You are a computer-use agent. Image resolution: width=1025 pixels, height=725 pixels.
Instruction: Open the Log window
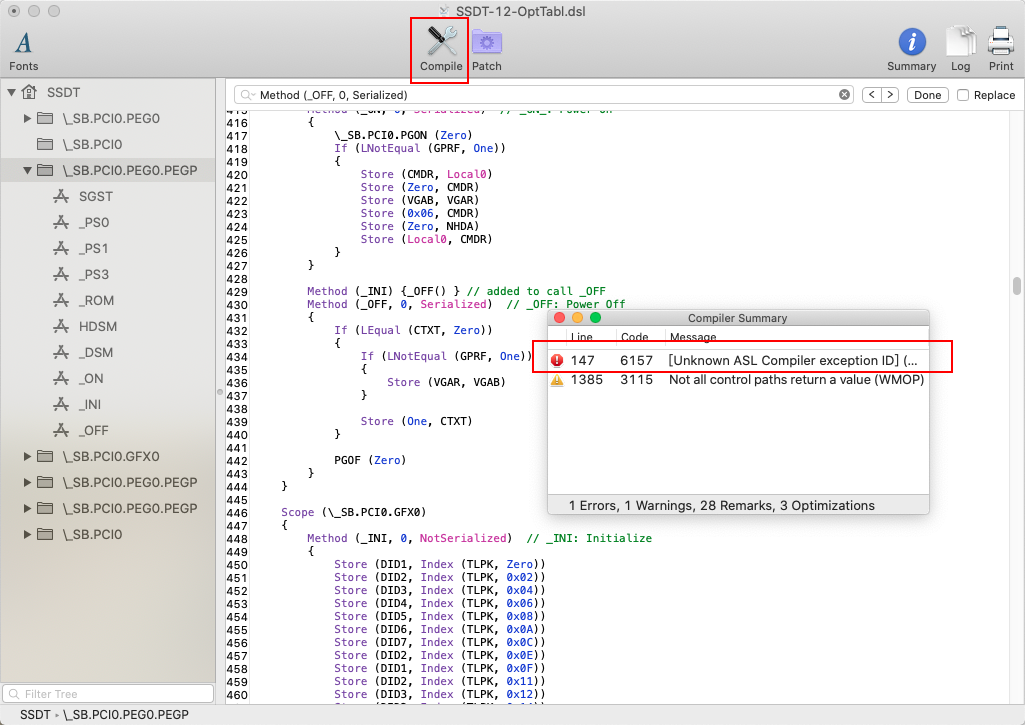[960, 50]
